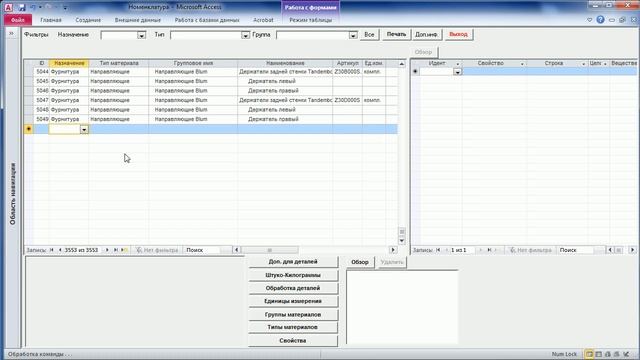Viewport: 640px width, 360px height.
Task: Go to last record in properties subform
Action: [x=489, y=250]
